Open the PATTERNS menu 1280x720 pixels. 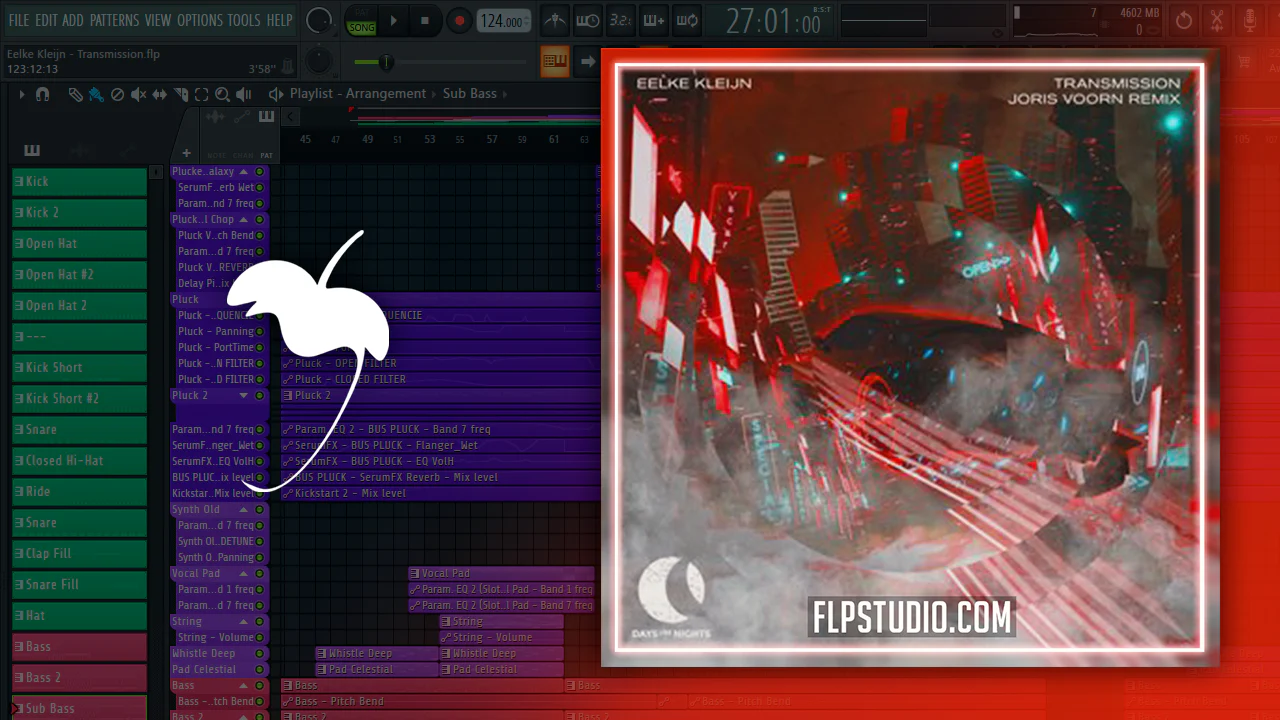[114, 20]
